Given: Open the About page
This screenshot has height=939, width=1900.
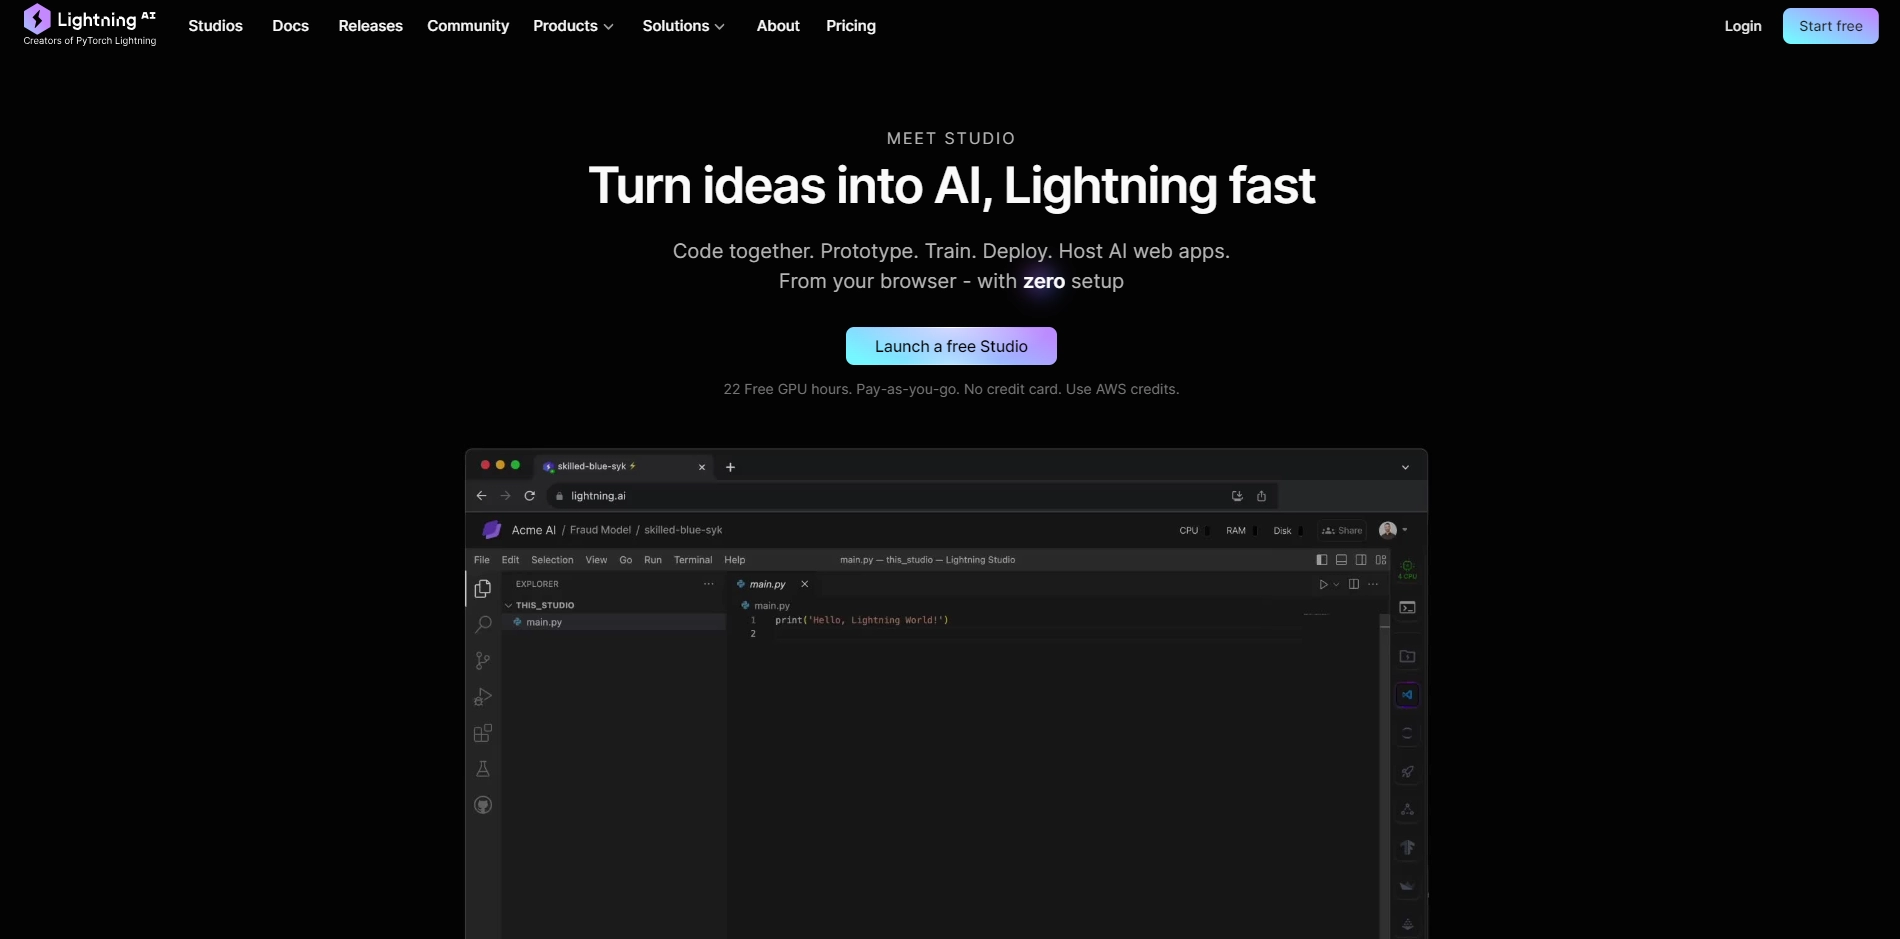Looking at the screenshot, I should [778, 26].
